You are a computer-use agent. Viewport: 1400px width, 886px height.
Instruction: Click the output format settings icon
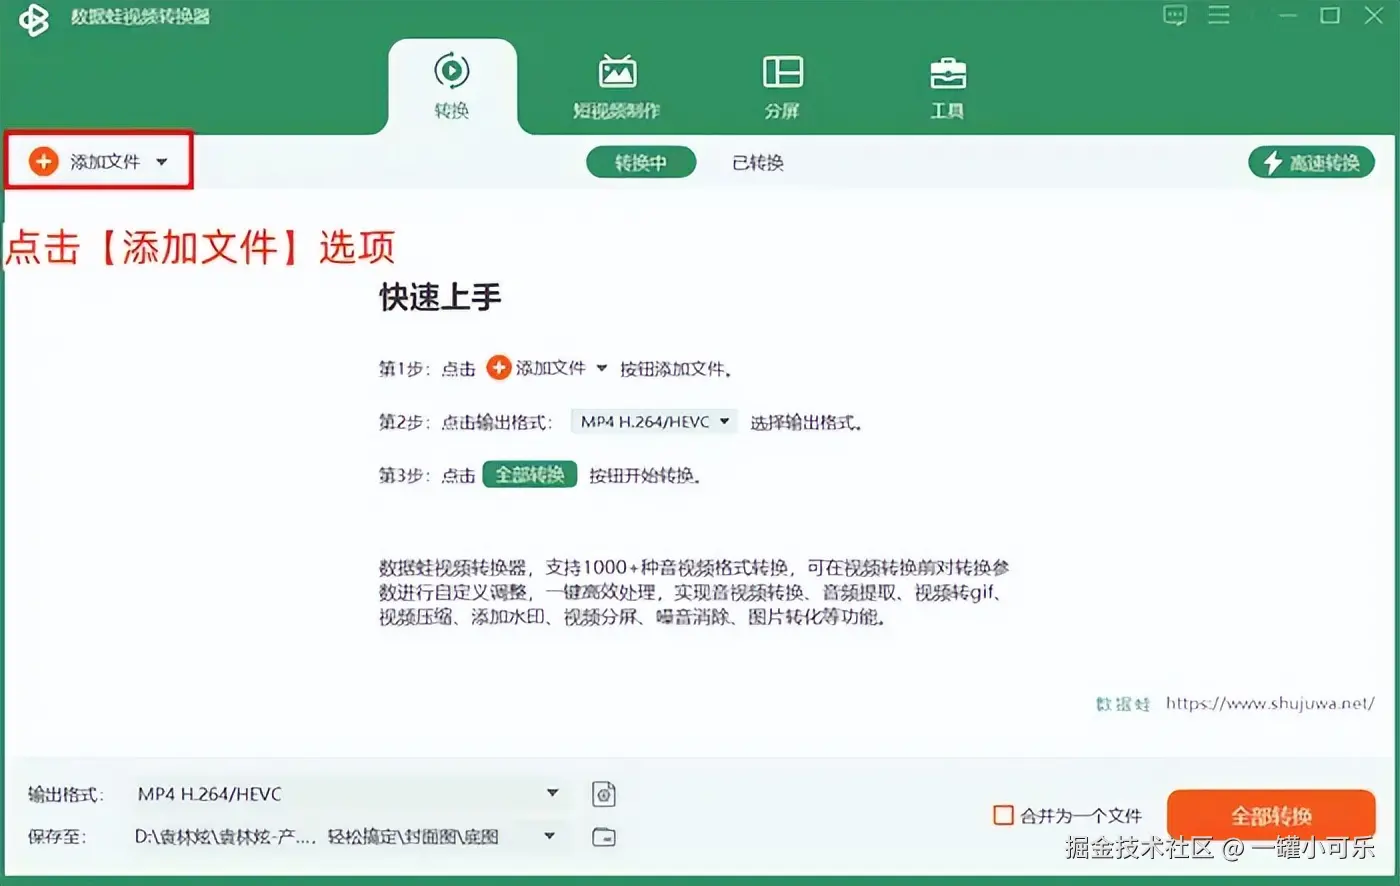tap(604, 794)
